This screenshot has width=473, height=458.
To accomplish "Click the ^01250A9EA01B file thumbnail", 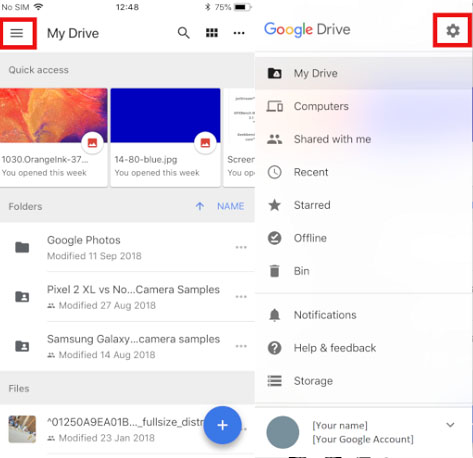I will pos(22,429).
